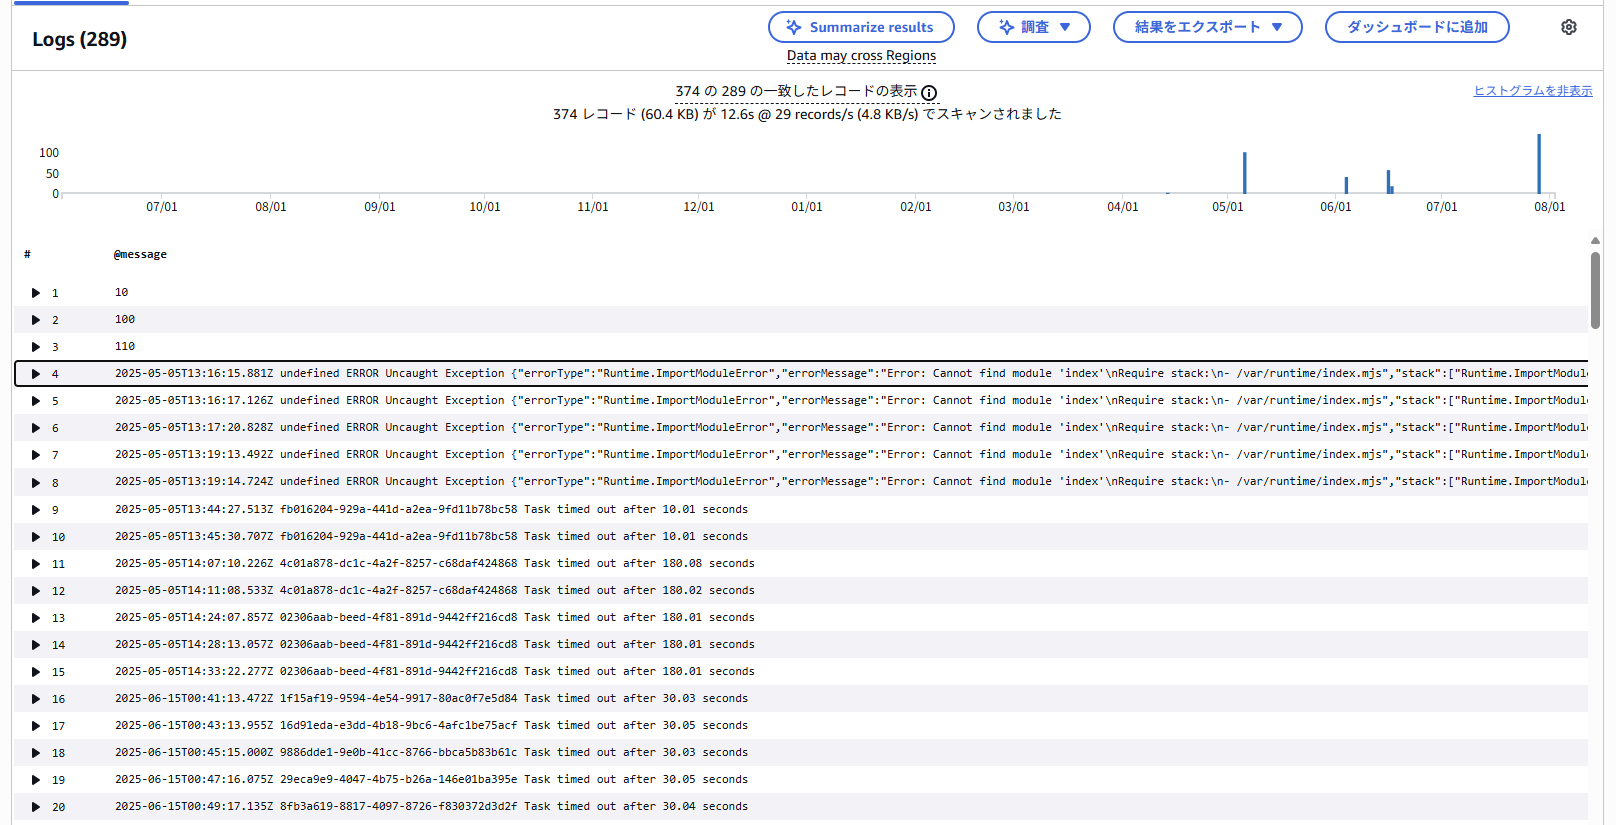Click message value 110 in row 3
Image resolution: width=1616 pixels, height=825 pixels.
(x=125, y=347)
